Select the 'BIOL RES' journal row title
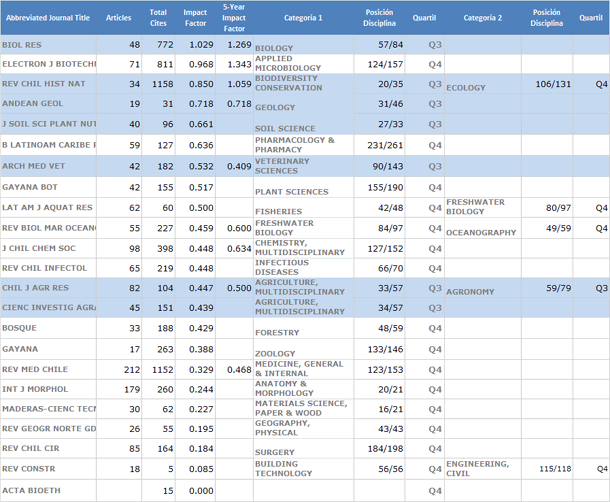Viewport: 610px width, 502px height. click(22, 45)
